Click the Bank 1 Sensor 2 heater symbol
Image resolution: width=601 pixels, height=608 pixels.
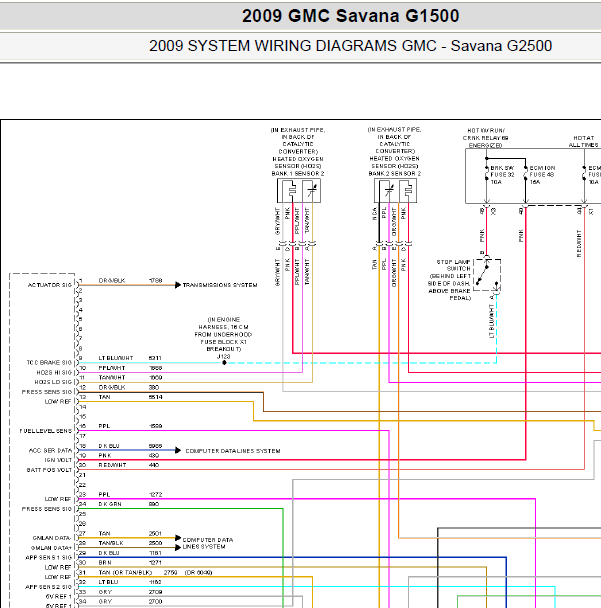tap(292, 191)
